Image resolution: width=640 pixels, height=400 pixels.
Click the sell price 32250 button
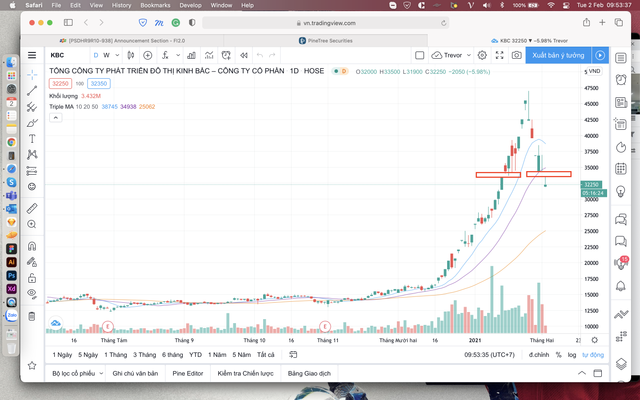pos(60,83)
